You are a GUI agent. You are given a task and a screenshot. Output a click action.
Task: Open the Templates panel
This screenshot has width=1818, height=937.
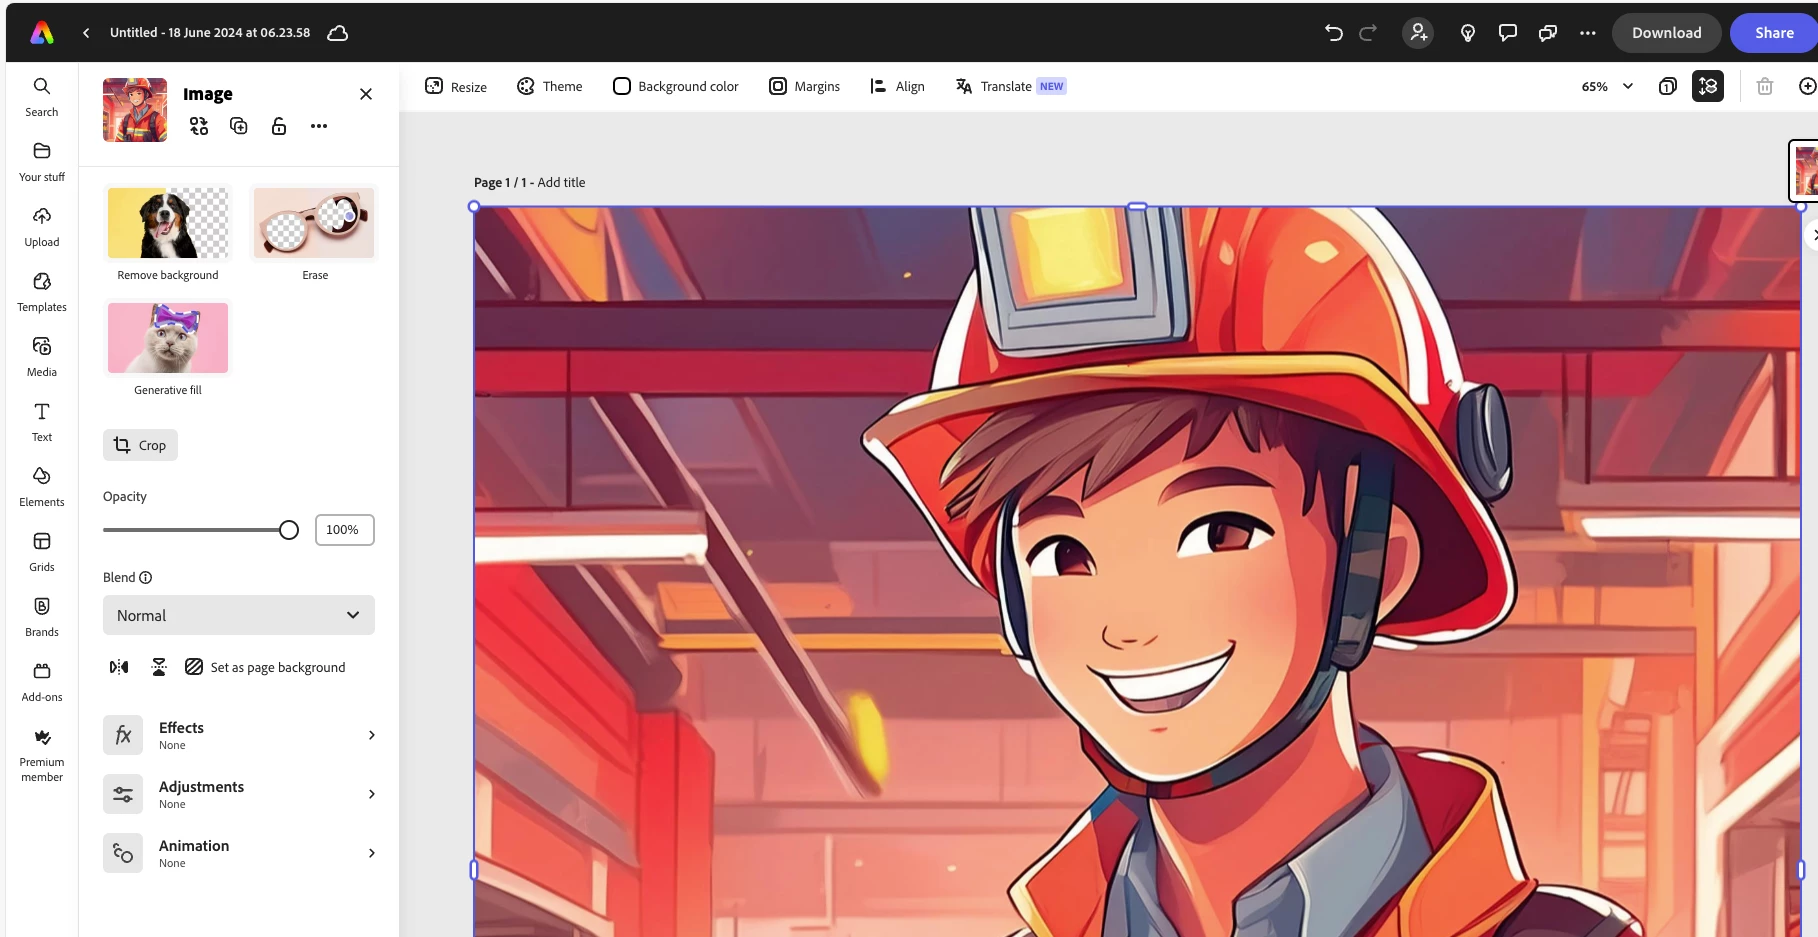42,292
